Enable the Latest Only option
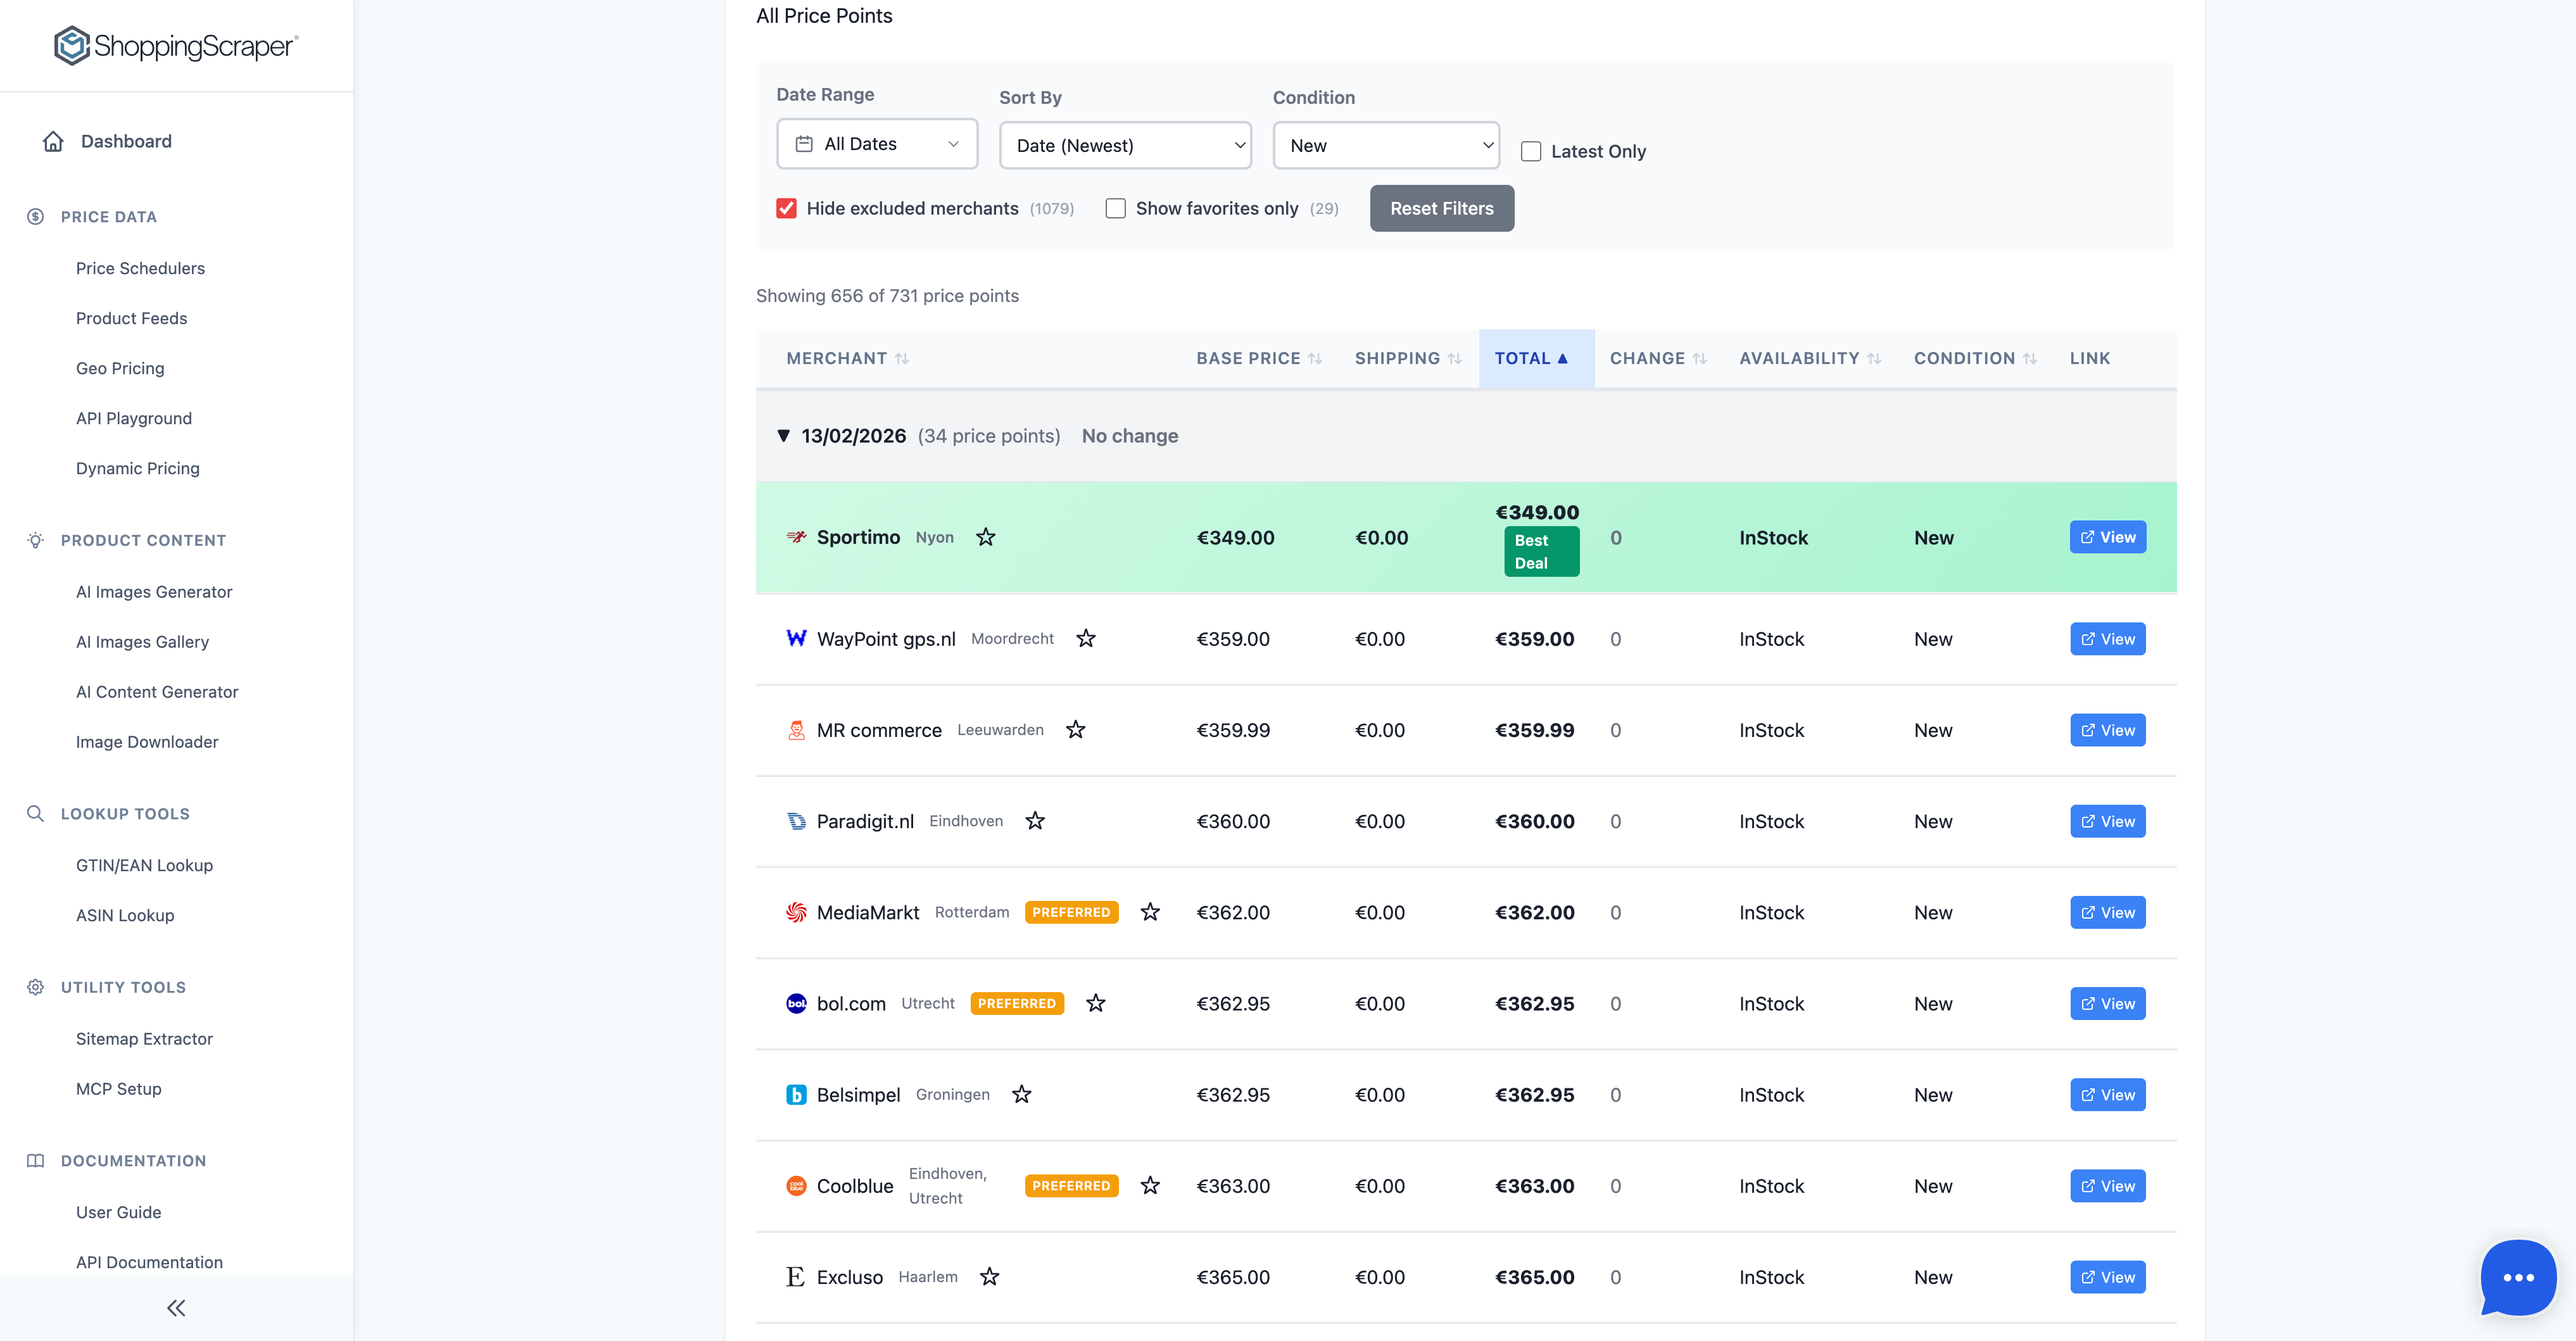The height and width of the screenshot is (1341, 2576). click(x=1531, y=151)
